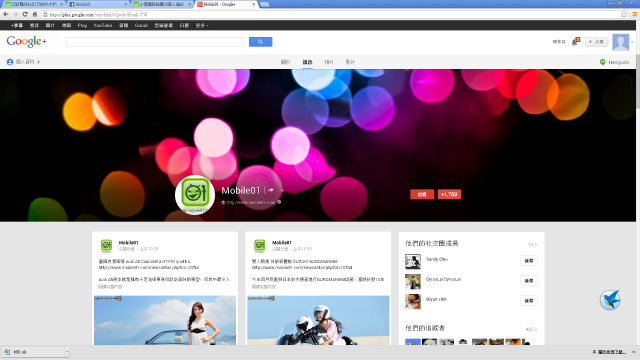Switch to the Facebook Mobile01 browser tab
Viewport: 640px width, 360px height.
pyautogui.click(x=98, y=4)
